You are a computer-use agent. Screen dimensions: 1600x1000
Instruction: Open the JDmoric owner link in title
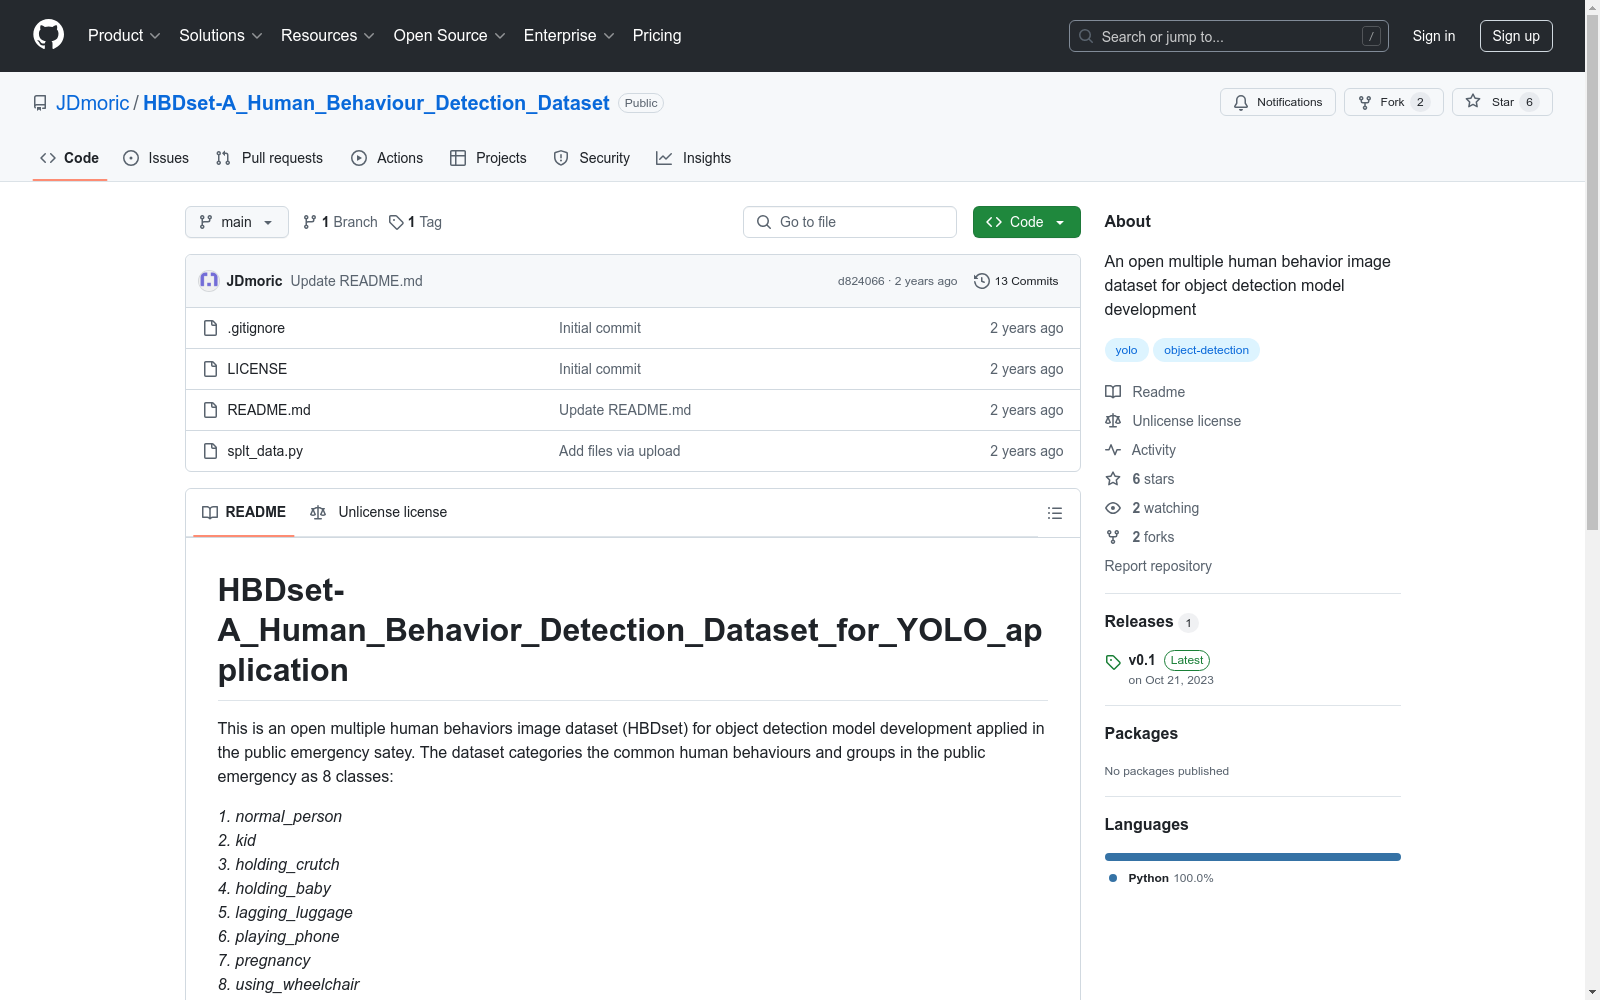93,103
